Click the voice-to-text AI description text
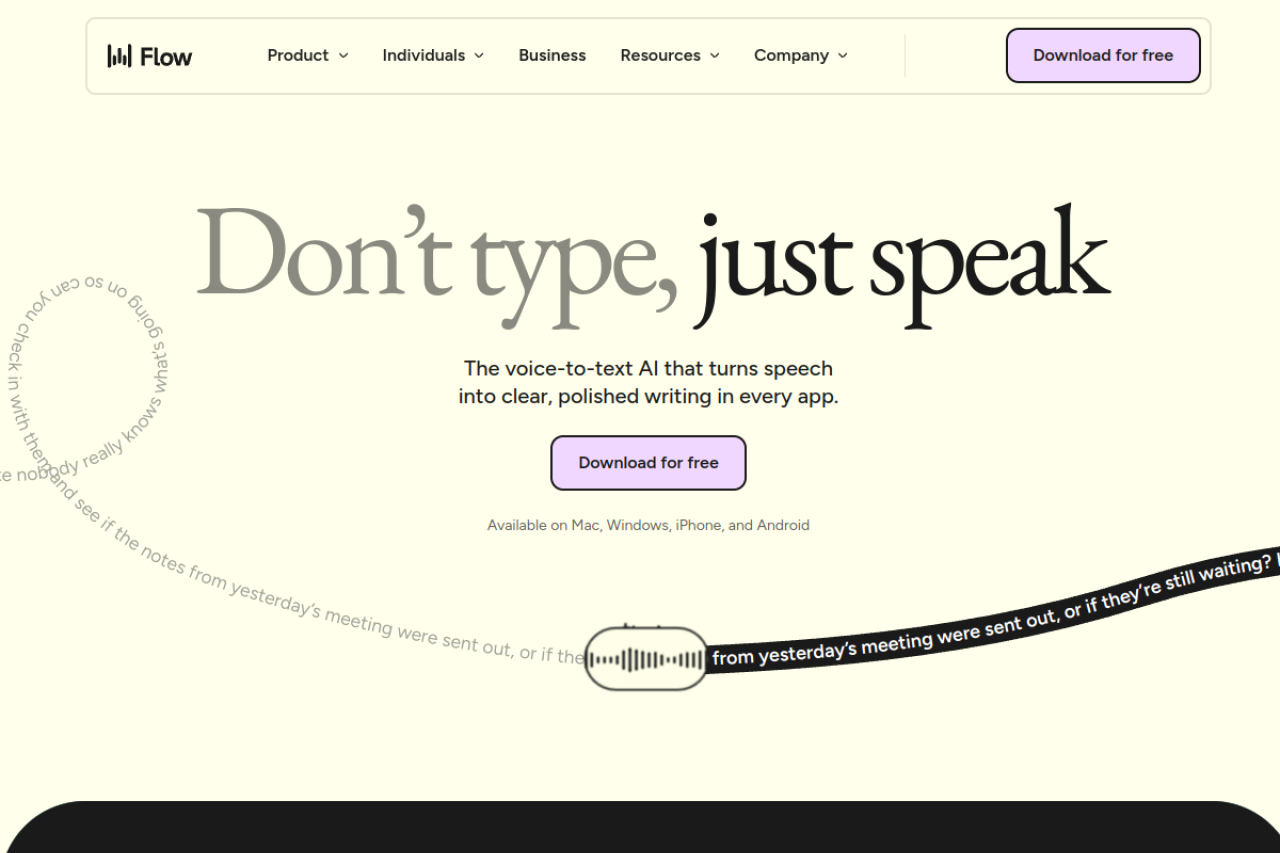 click(x=648, y=382)
